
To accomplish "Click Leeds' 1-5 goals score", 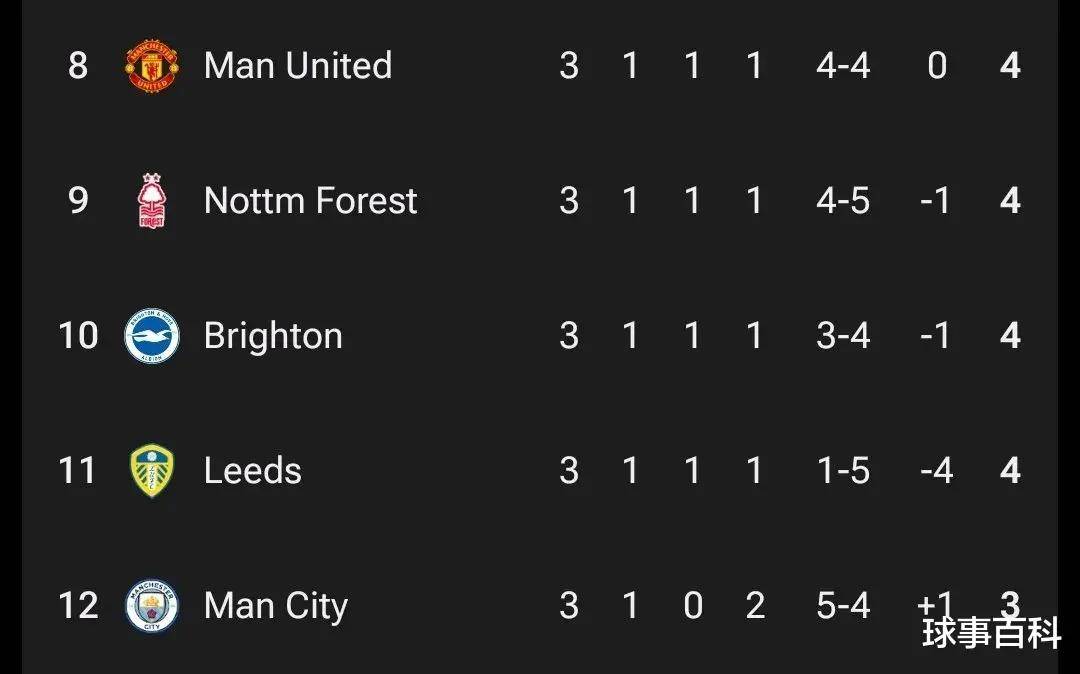I will [842, 471].
